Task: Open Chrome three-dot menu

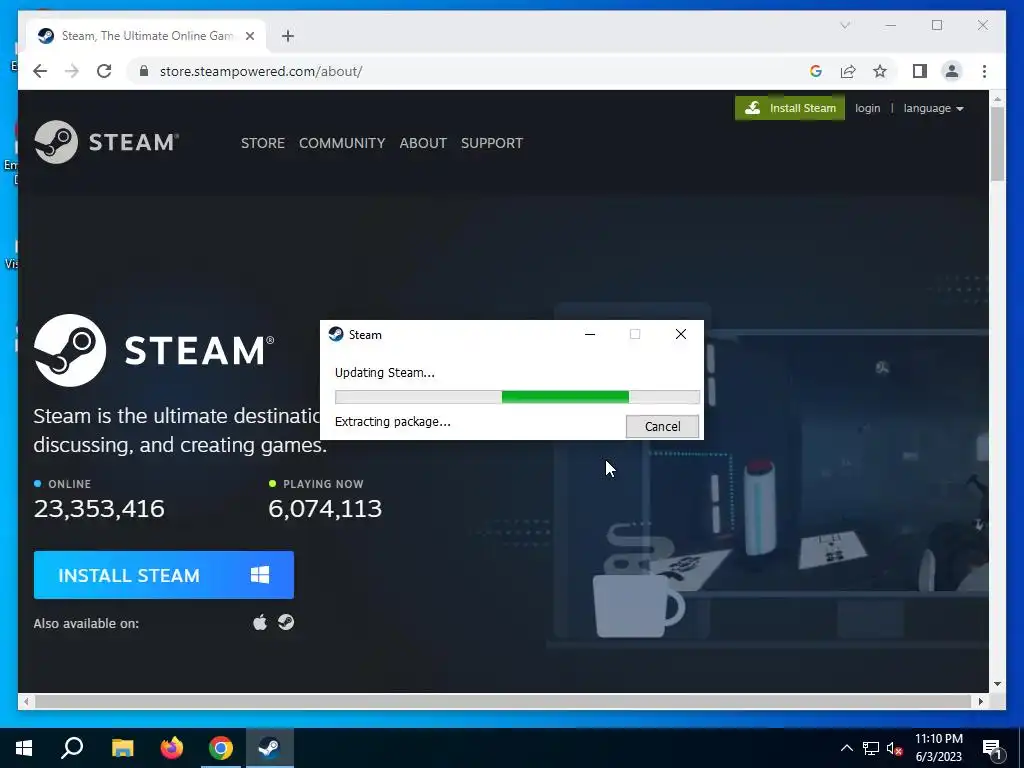Action: [984, 71]
